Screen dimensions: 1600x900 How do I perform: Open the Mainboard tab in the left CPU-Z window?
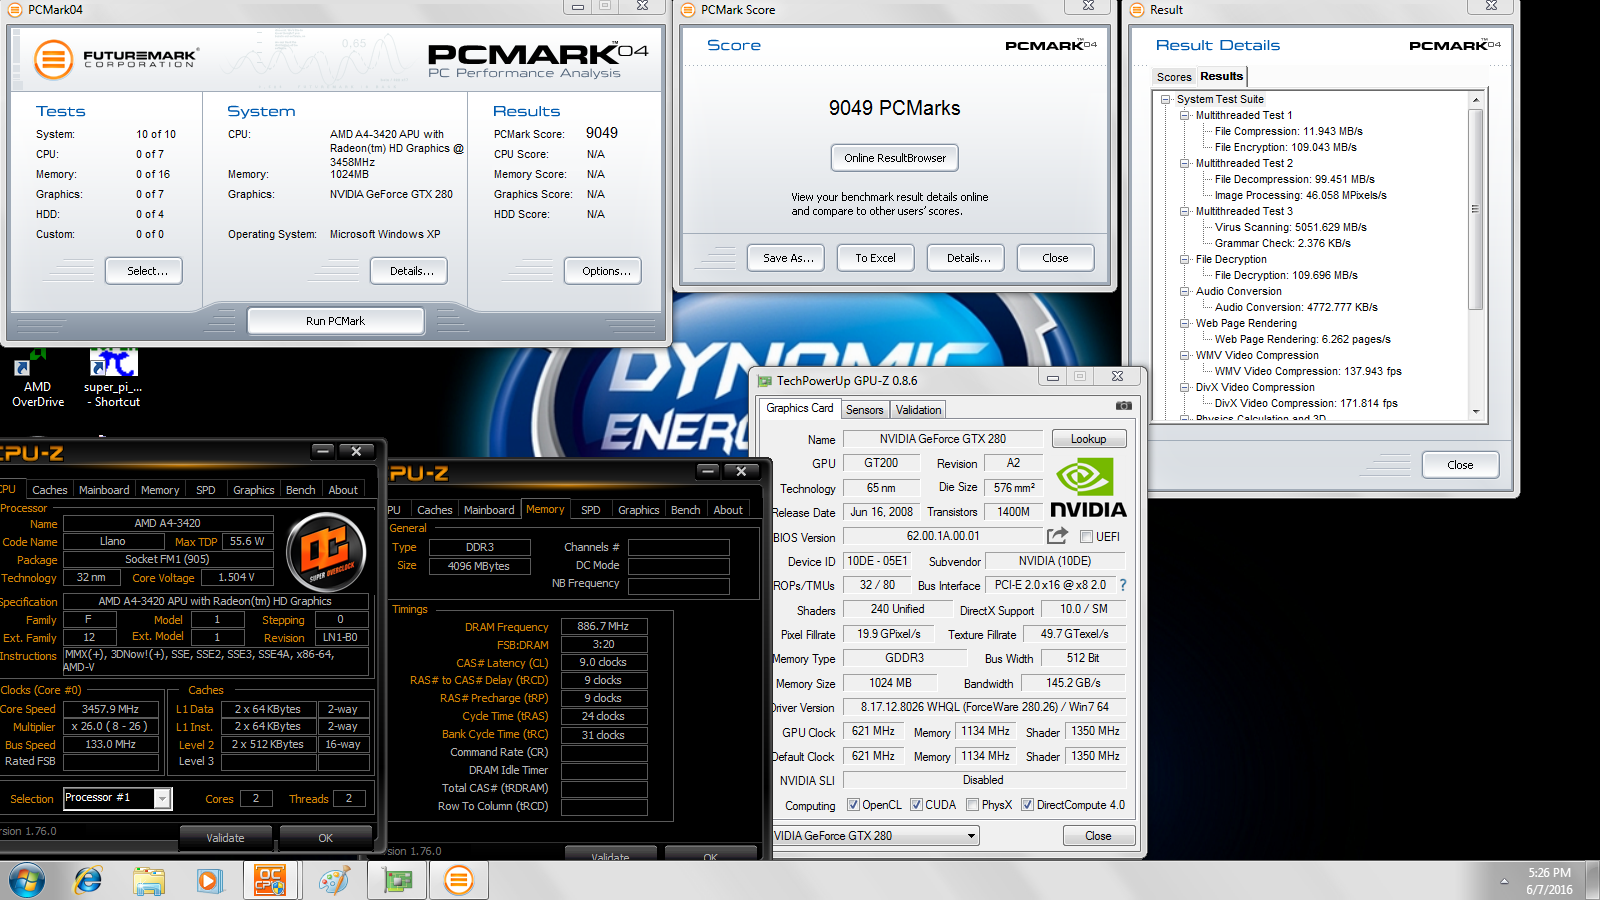pos(104,490)
